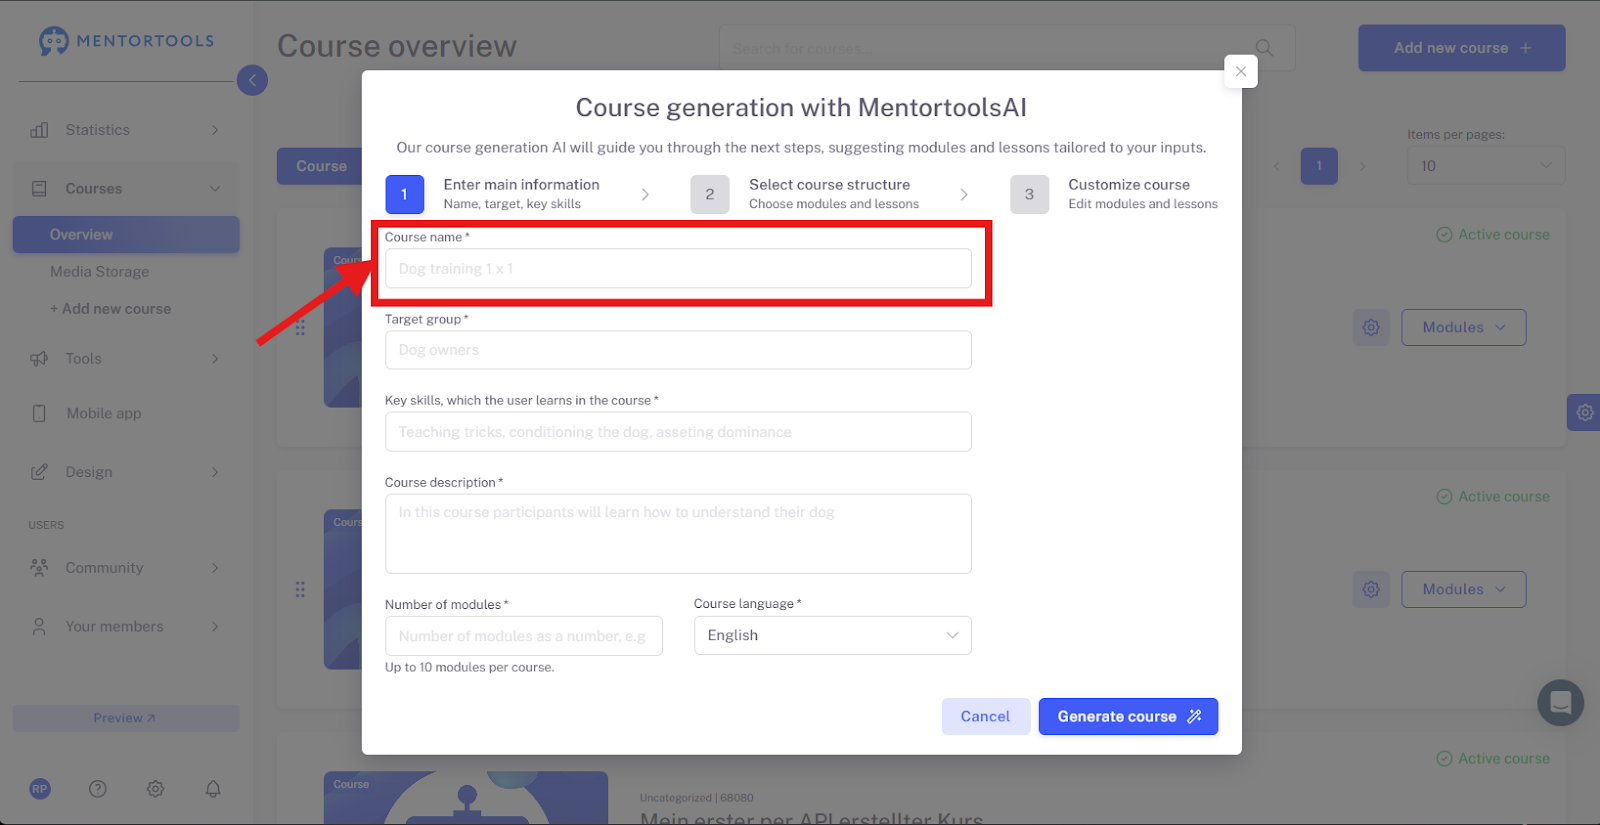Collapse the Courses menu

coord(215,189)
